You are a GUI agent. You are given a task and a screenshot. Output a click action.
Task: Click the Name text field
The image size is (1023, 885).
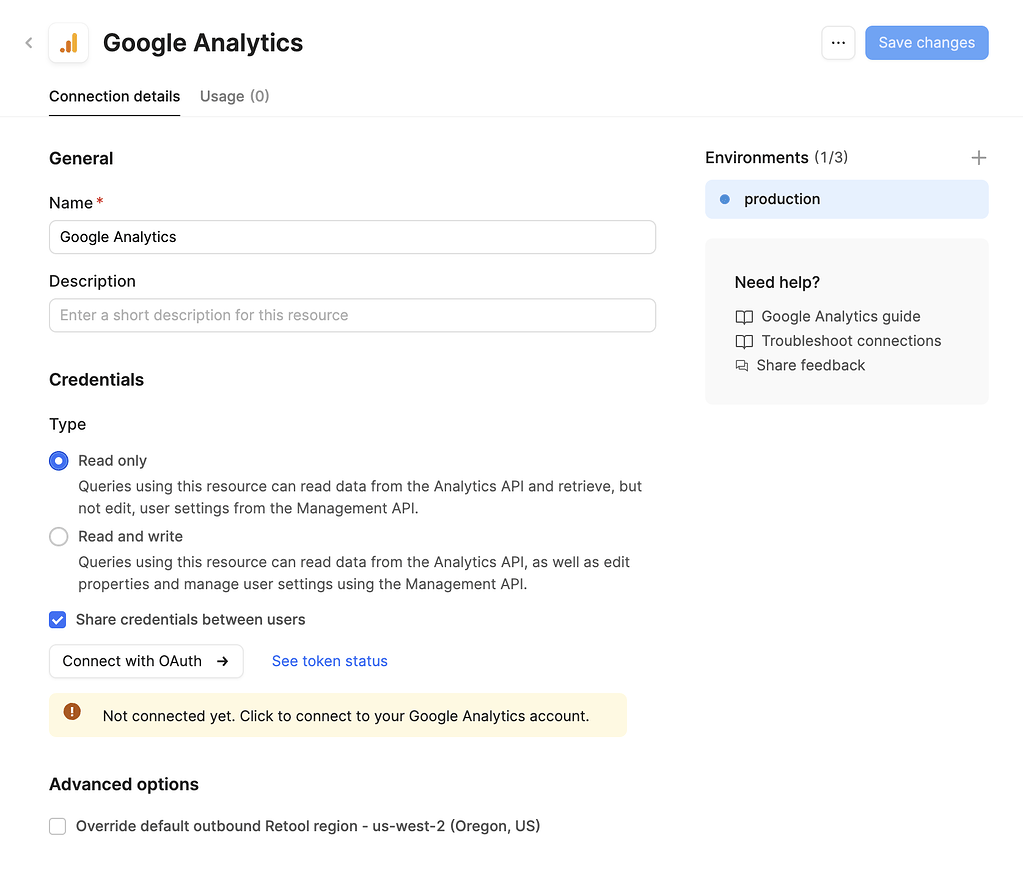point(352,237)
